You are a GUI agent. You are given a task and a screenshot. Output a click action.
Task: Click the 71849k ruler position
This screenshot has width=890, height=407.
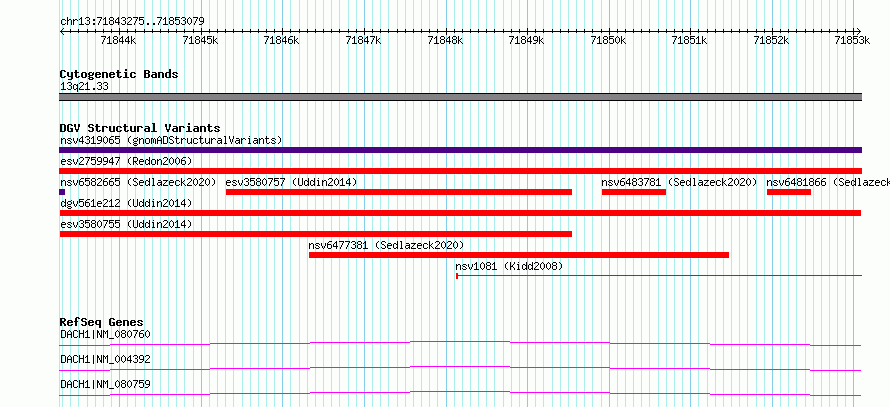pos(527,40)
